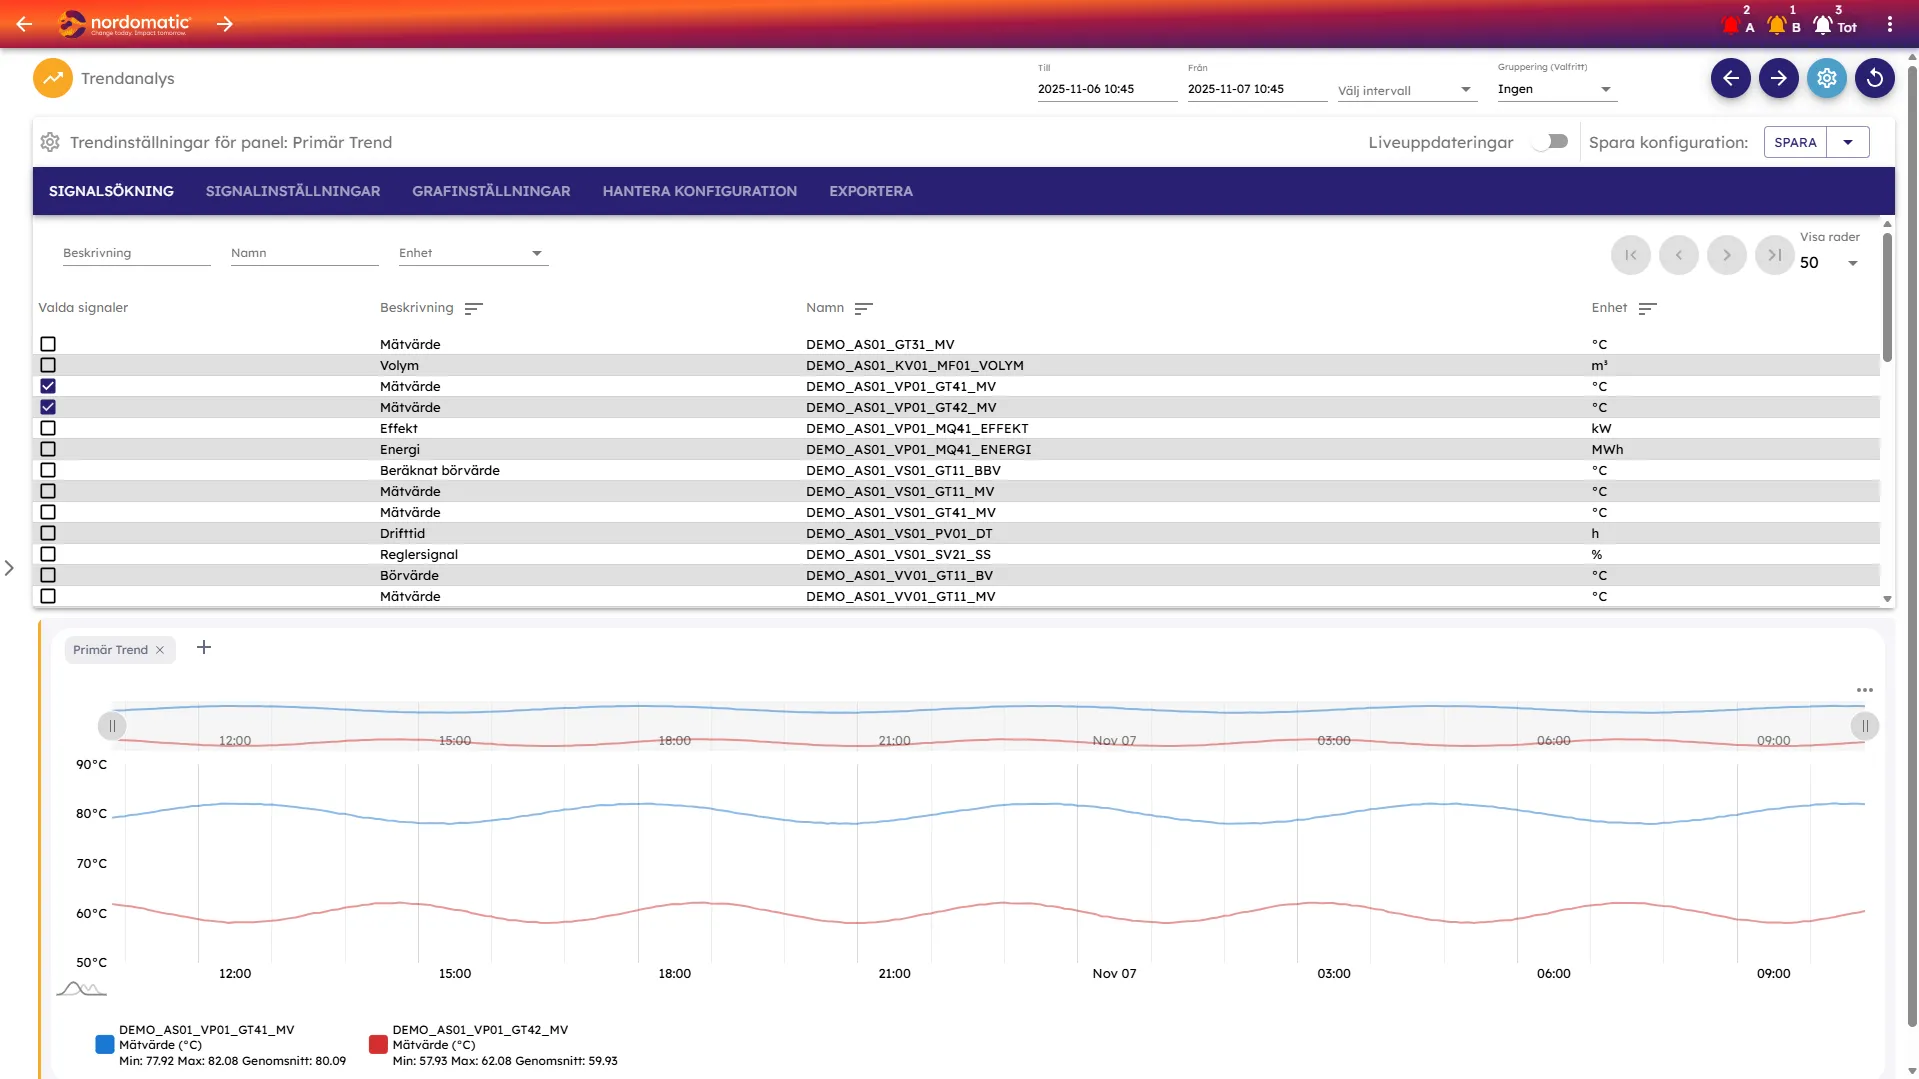Switch to the Grafinställningar tab
Viewport: 1919px width, 1079px height.
491,191
